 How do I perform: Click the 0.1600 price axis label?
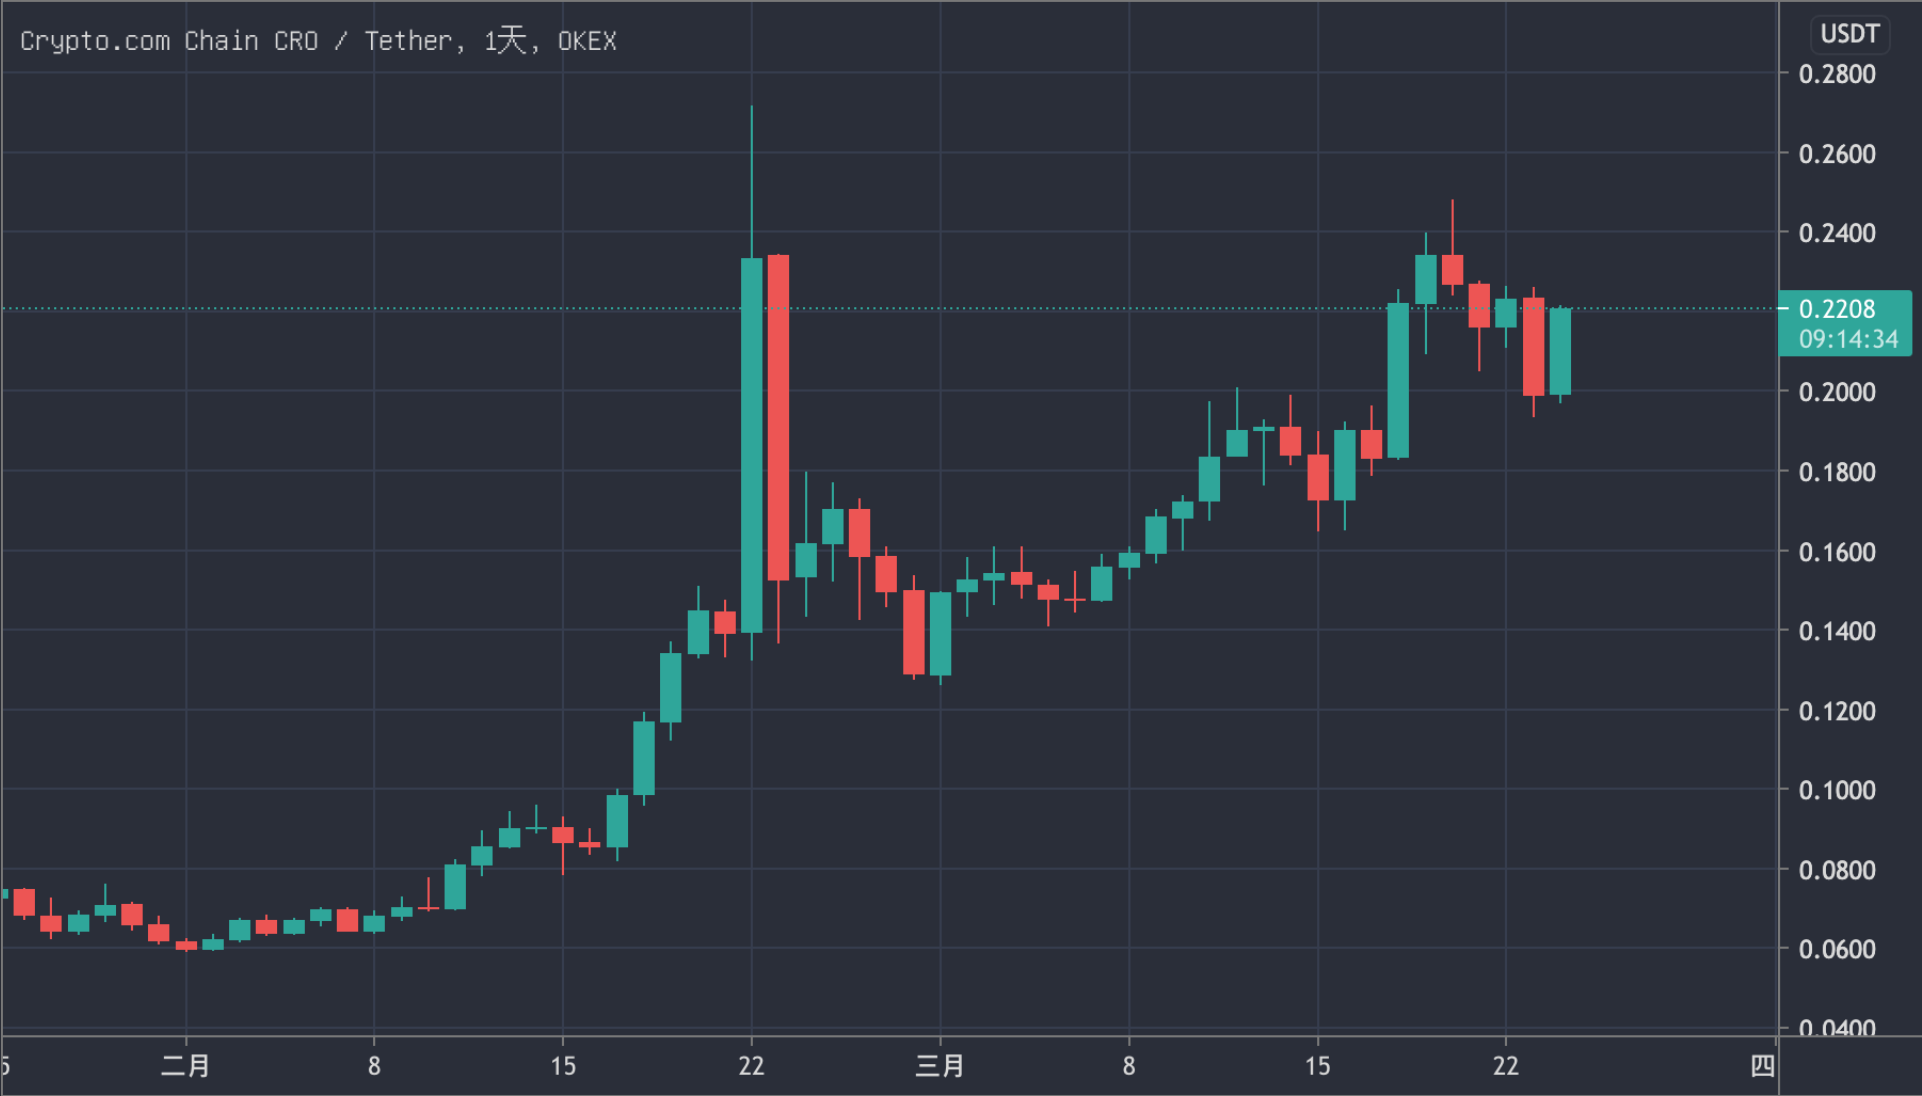(1836, 552)
